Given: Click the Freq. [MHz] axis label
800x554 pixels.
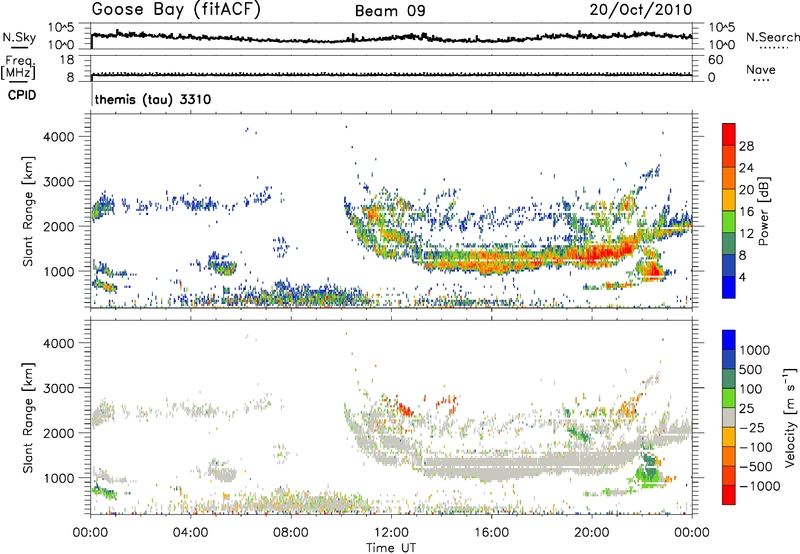Looking at the screenshot, I should [x=19, y=67].
